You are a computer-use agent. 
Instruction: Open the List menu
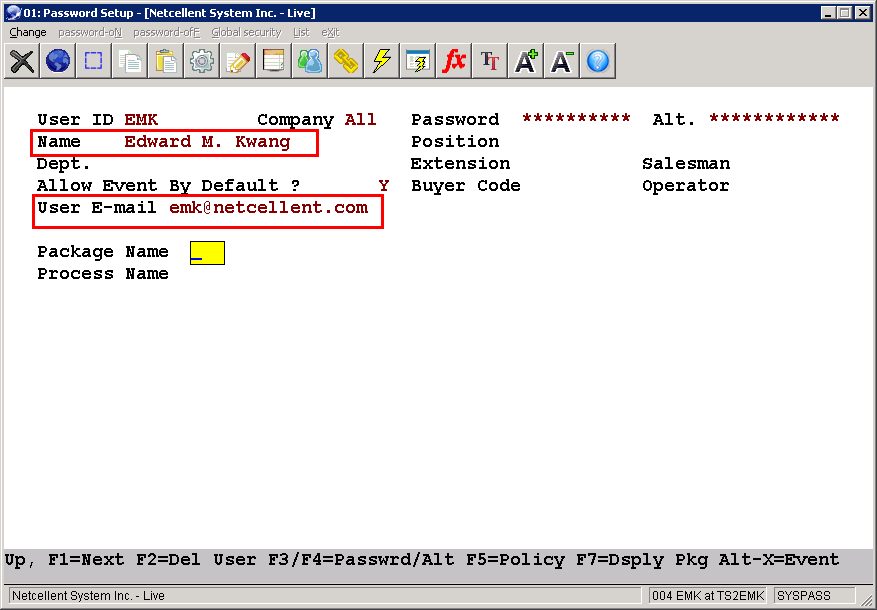click(301, 32)
